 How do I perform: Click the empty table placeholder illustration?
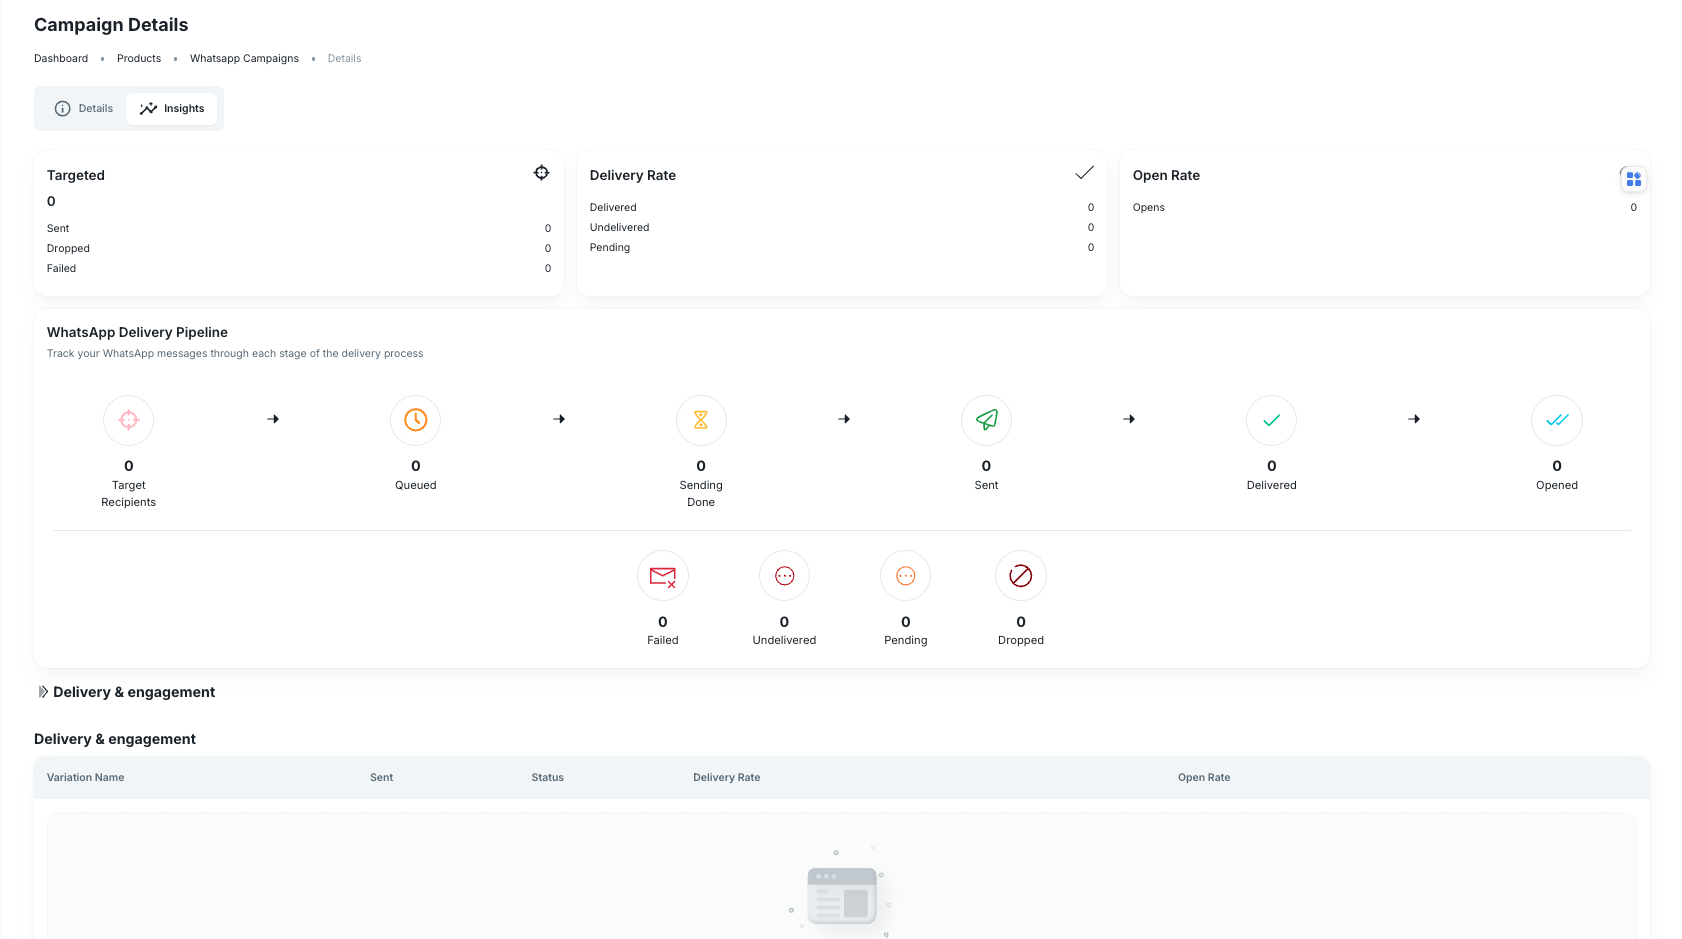pos(841,893)
